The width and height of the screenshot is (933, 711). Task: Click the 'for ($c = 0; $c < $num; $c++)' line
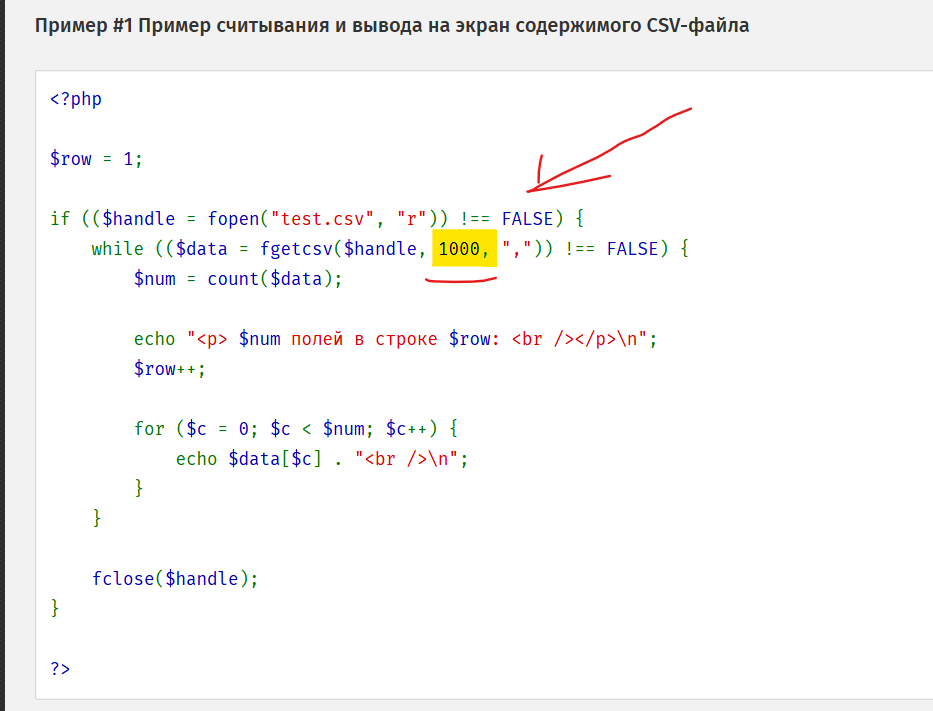[x=296, y=428]
